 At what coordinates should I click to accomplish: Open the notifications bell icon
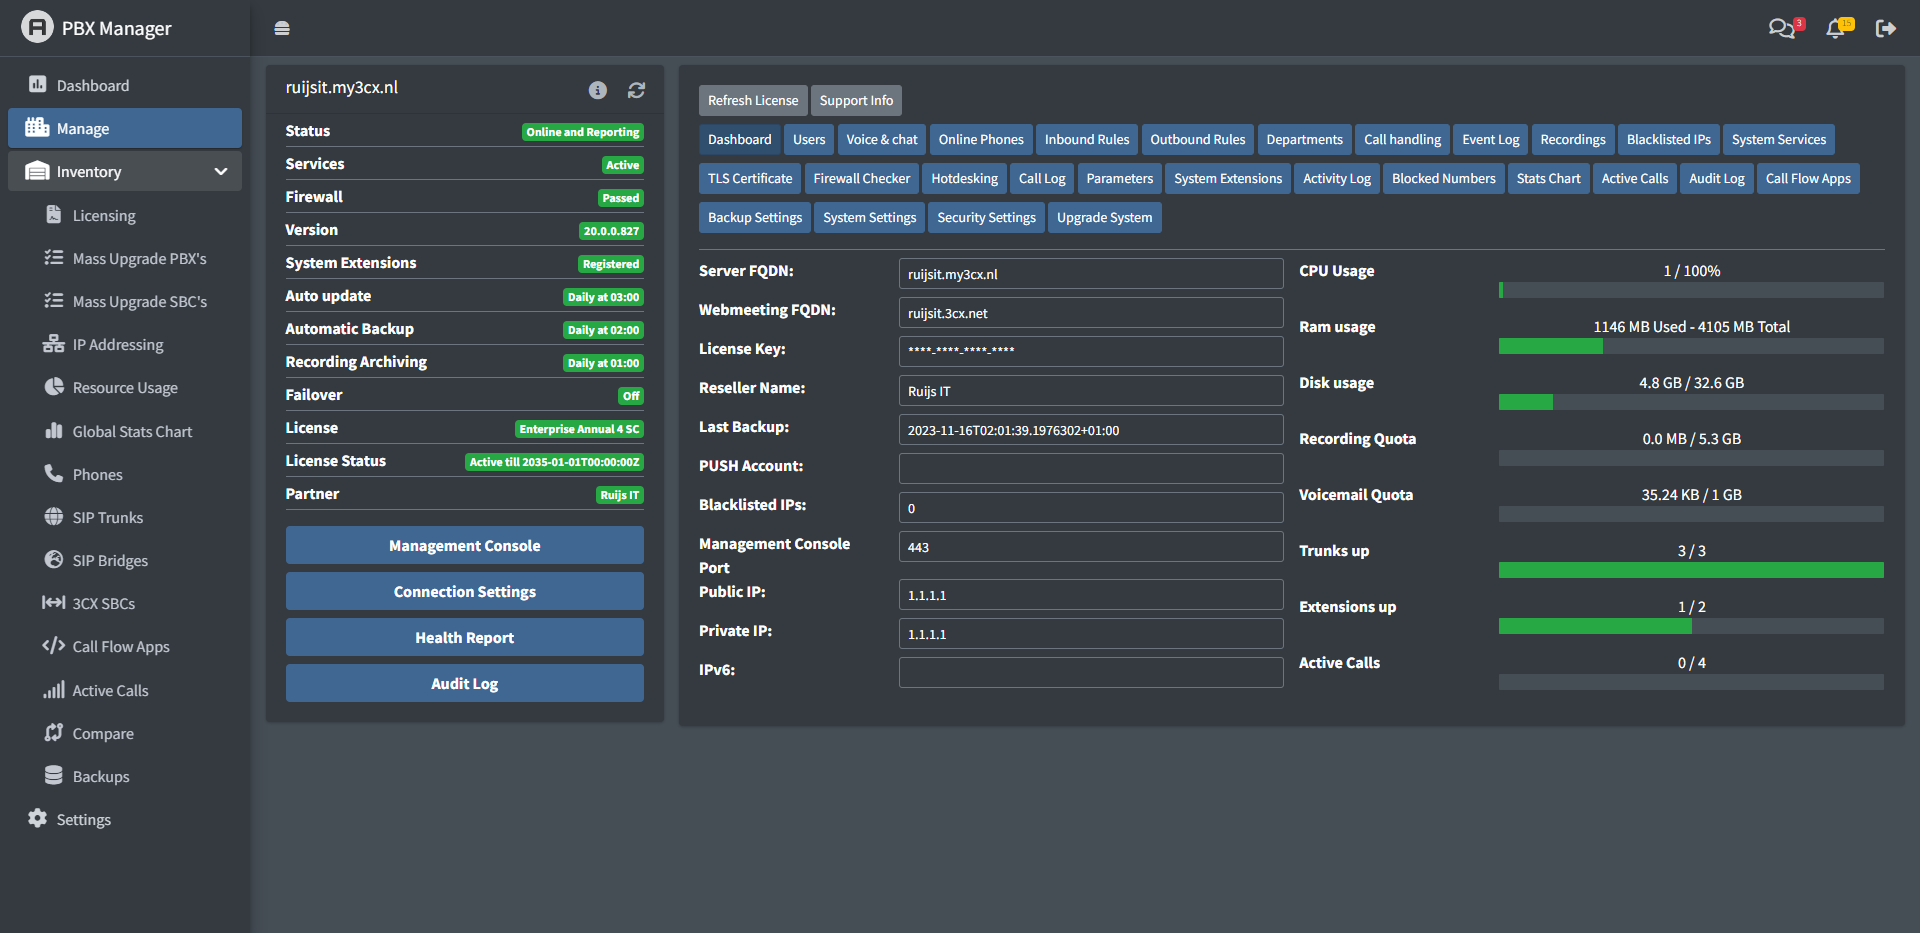click(x=1835, y=29)
